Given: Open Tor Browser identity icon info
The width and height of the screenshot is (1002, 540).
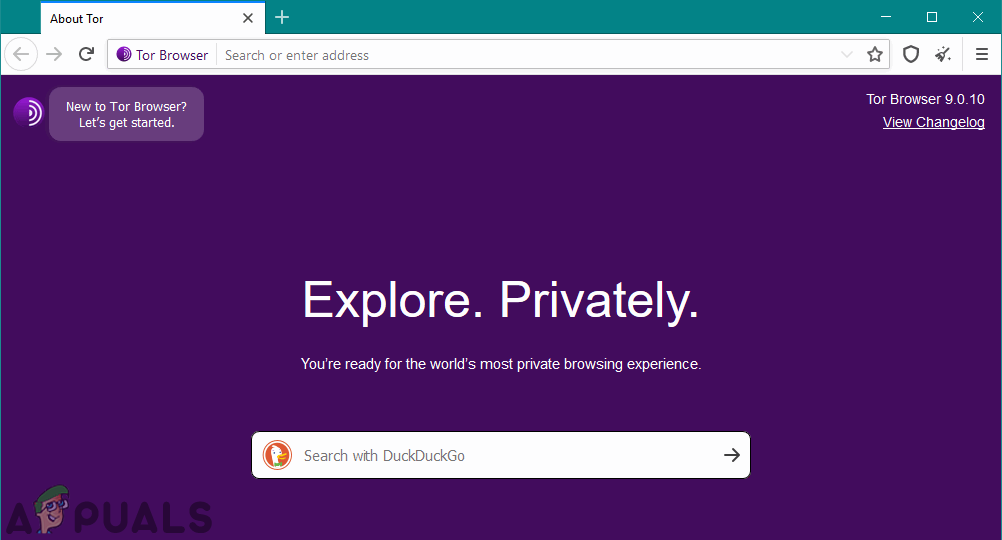Looking at the screenshot, I should pyautogui.click(x=162, y=55).
